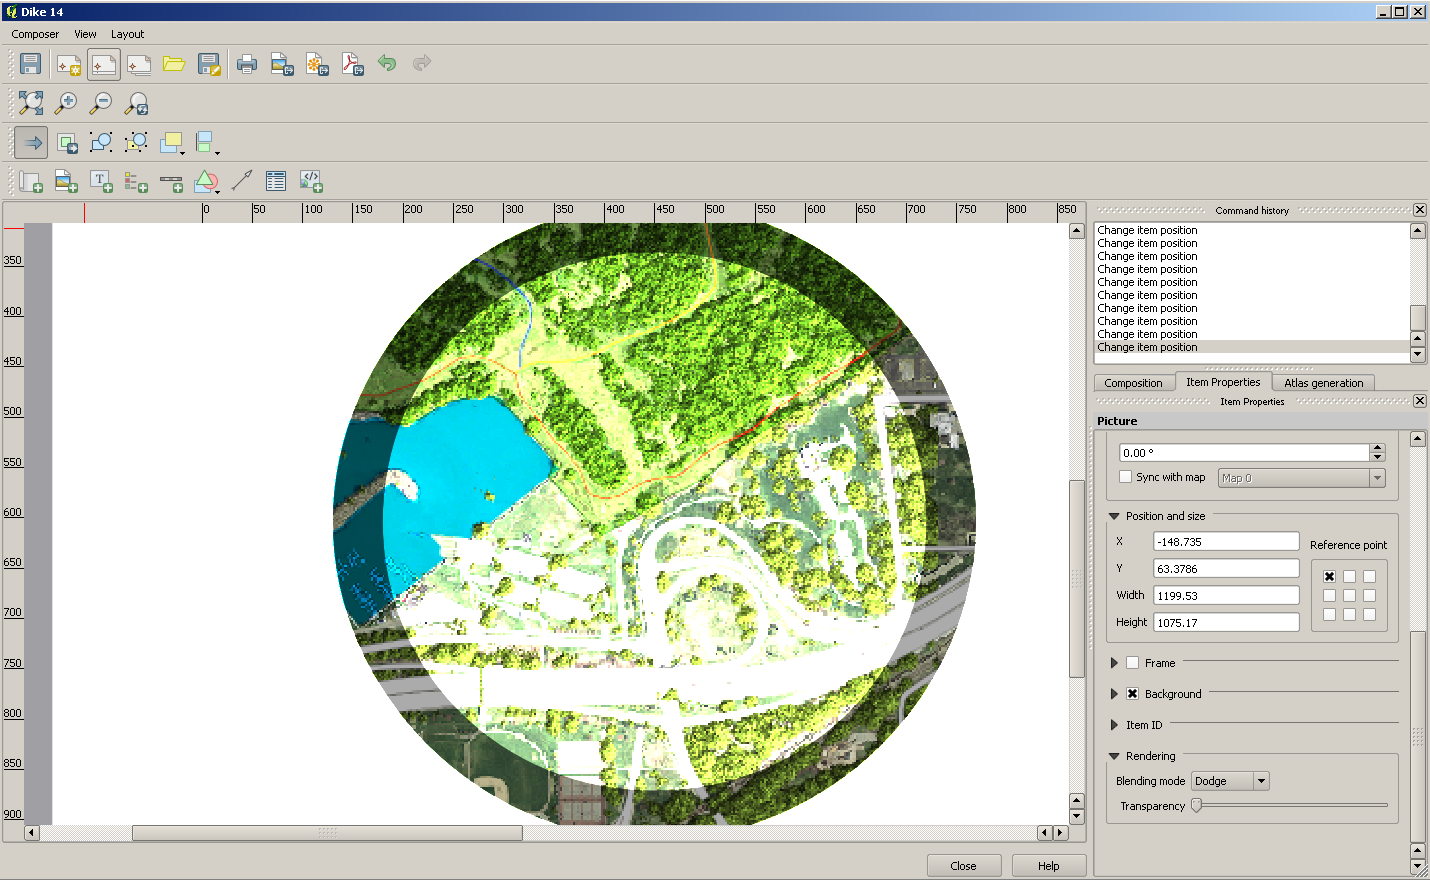This screenshot has height=880, width=1430.
Task: Click the Export as PDF icon
Action: [352, 65]
